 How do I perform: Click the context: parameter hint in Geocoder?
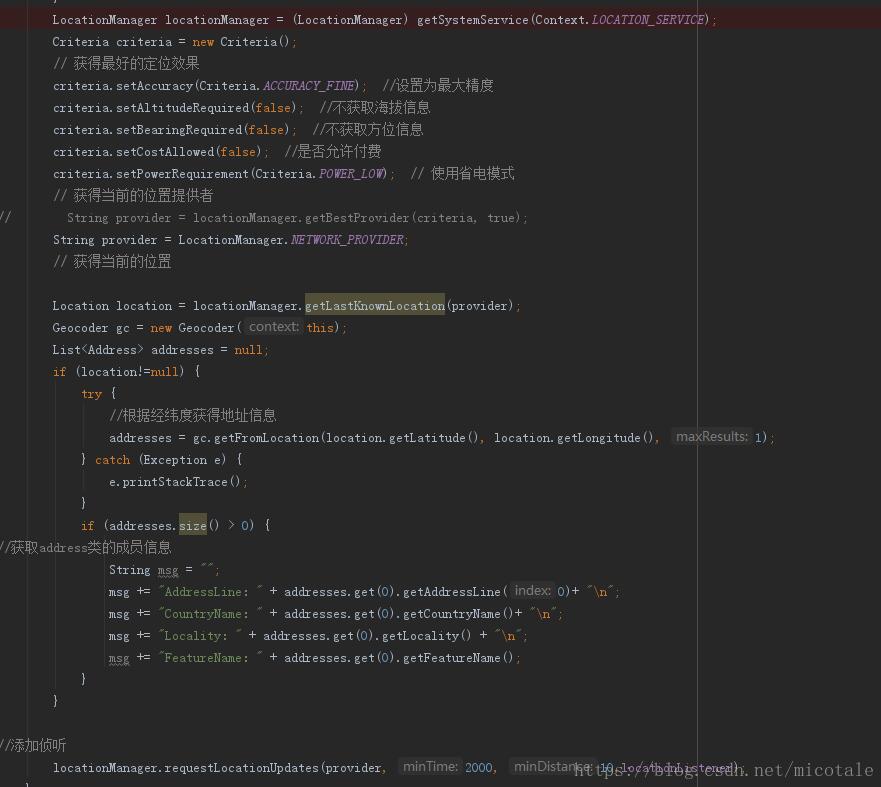point(273,327)
